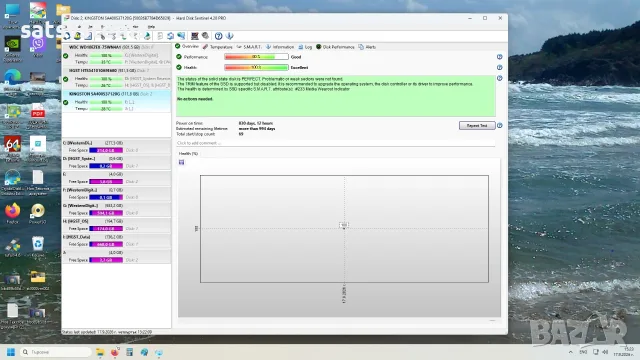Image resolution: width=640 pixels, height=360 pixels.
Task: Click the gray globe toolbar icon
Action: click(205, 36)
